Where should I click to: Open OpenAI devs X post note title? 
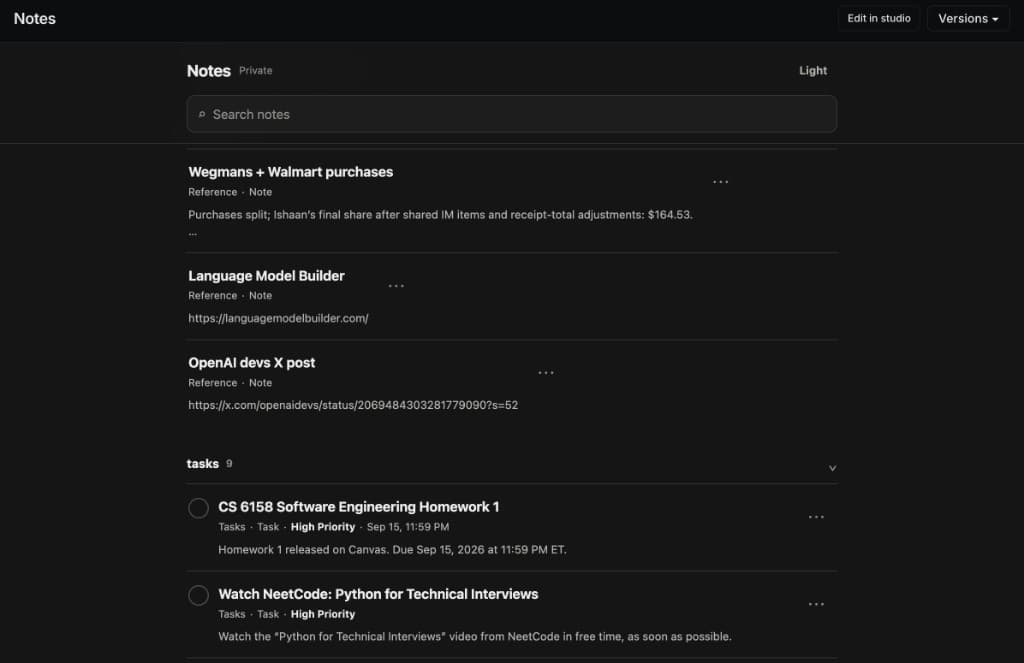click(251, 363)
